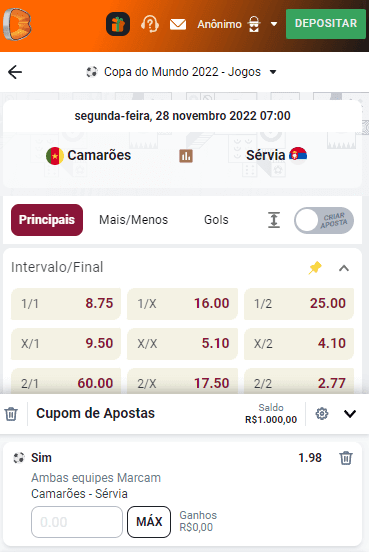Open the headset support help icon
Image resolution: width=369 pixels, height=552 pixels.
pos(150,24)
